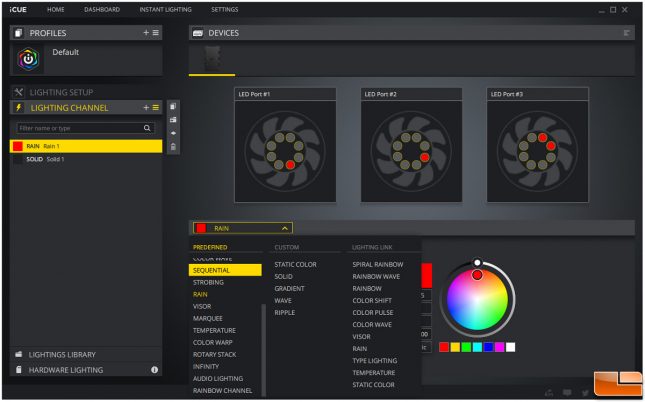The height and width of the screenshot is (402, 645).
Task: Choose ROTARY STACK effect
Action: pyautogui.click(x=215, y=354)
